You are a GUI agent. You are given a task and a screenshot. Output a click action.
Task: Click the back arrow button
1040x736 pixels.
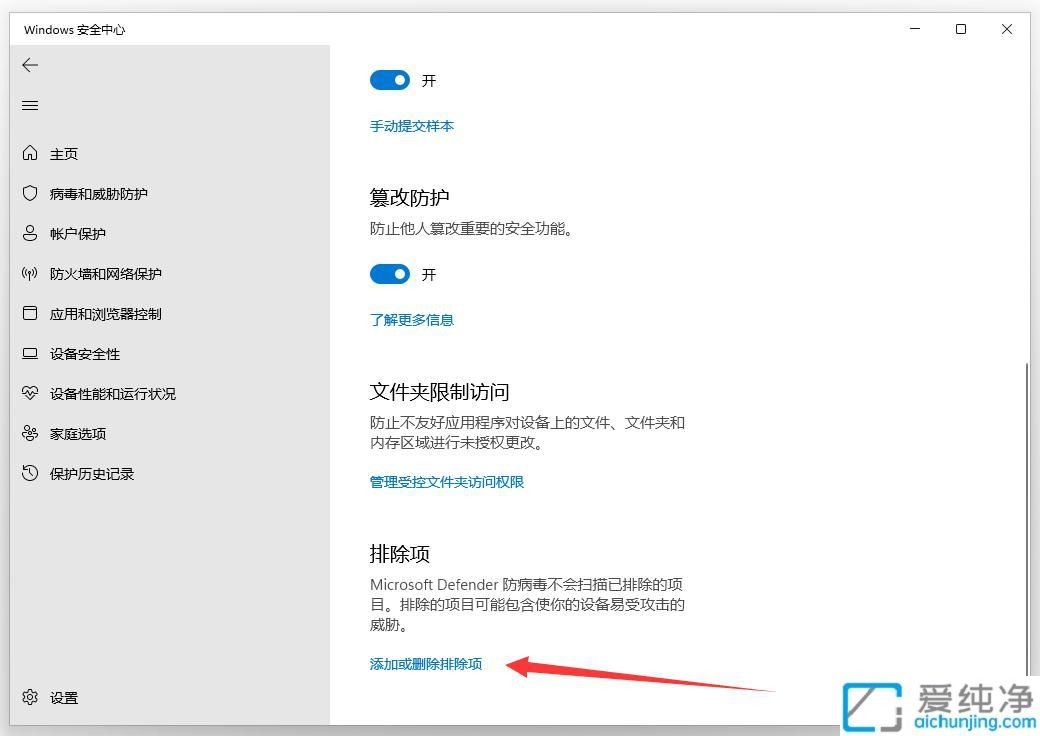[30, 65]
